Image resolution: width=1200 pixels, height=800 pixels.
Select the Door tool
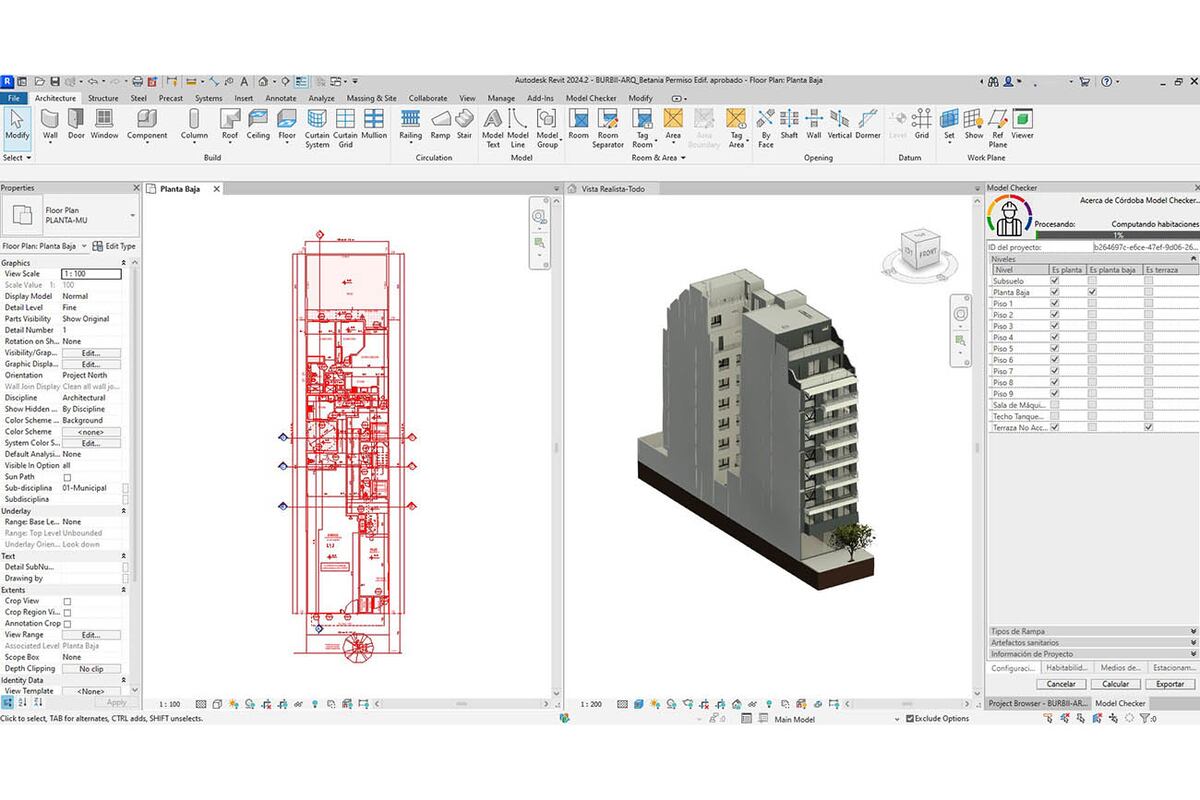[76, 123]
